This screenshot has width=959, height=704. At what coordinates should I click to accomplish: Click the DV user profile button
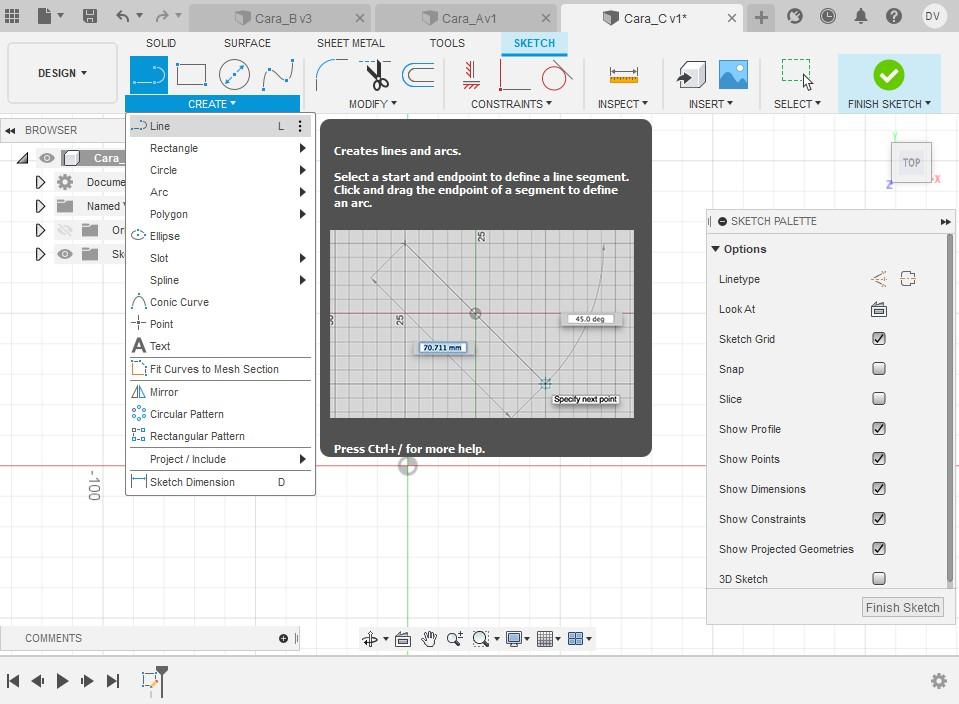point(932,16)
